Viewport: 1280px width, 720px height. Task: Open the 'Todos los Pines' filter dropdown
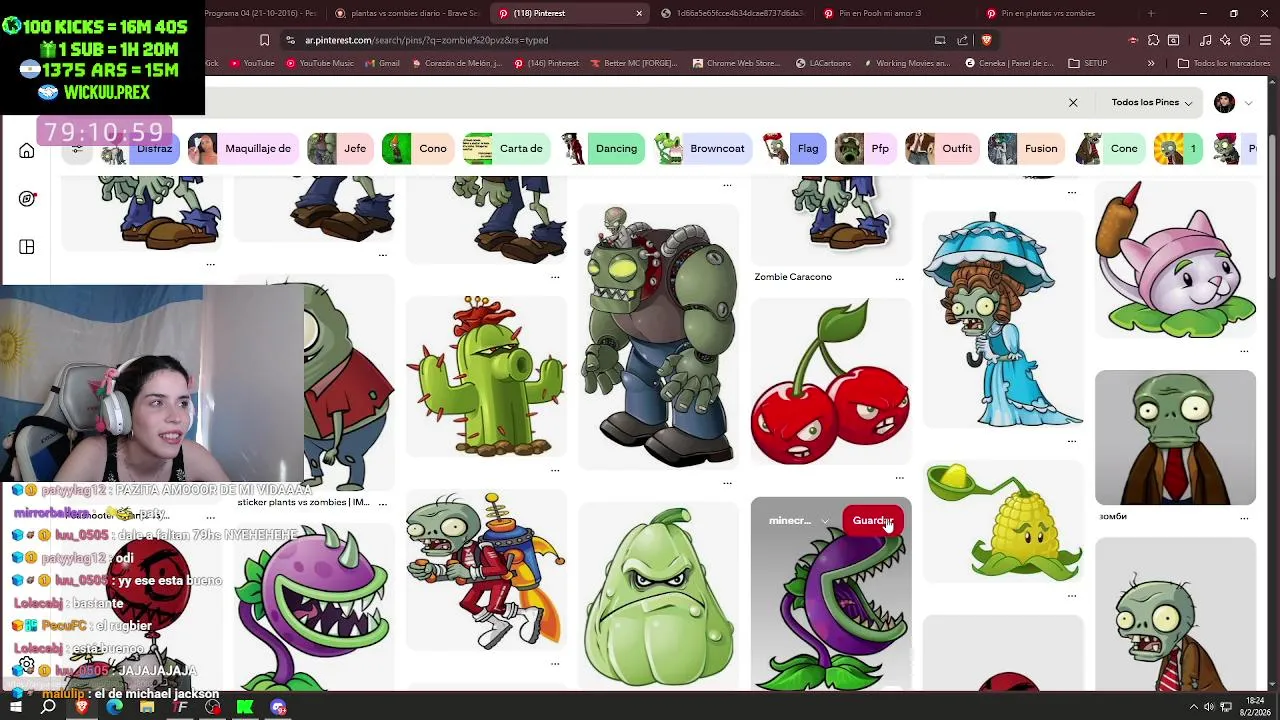1151,102
